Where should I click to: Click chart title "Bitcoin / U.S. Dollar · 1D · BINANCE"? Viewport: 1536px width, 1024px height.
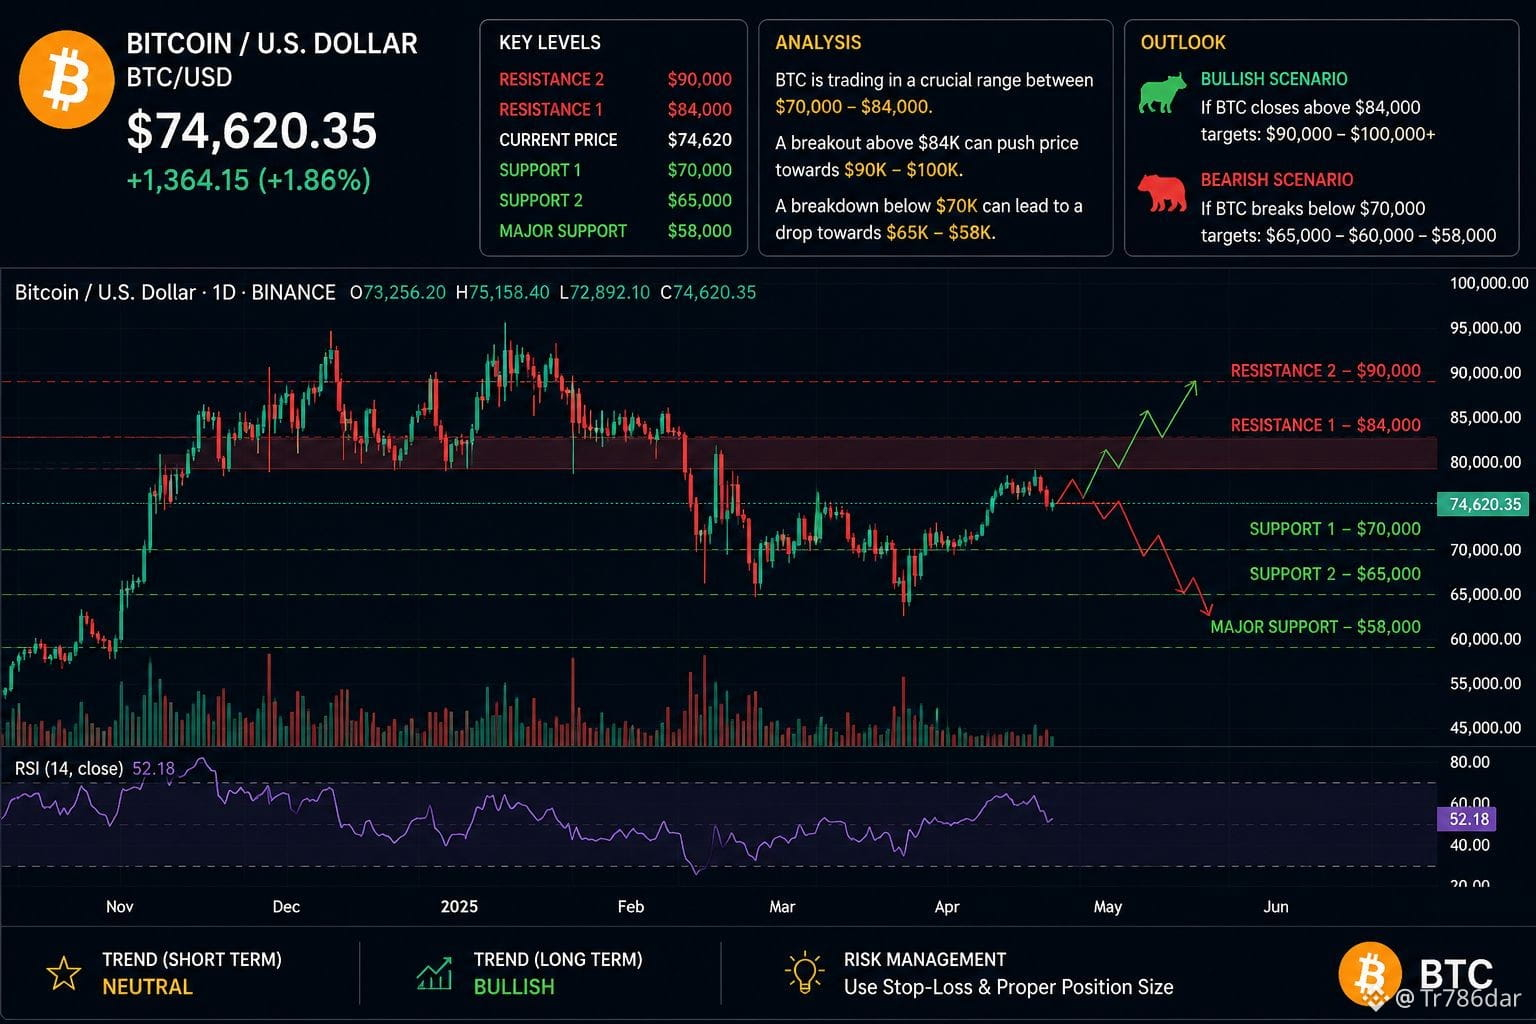(175, 292)
